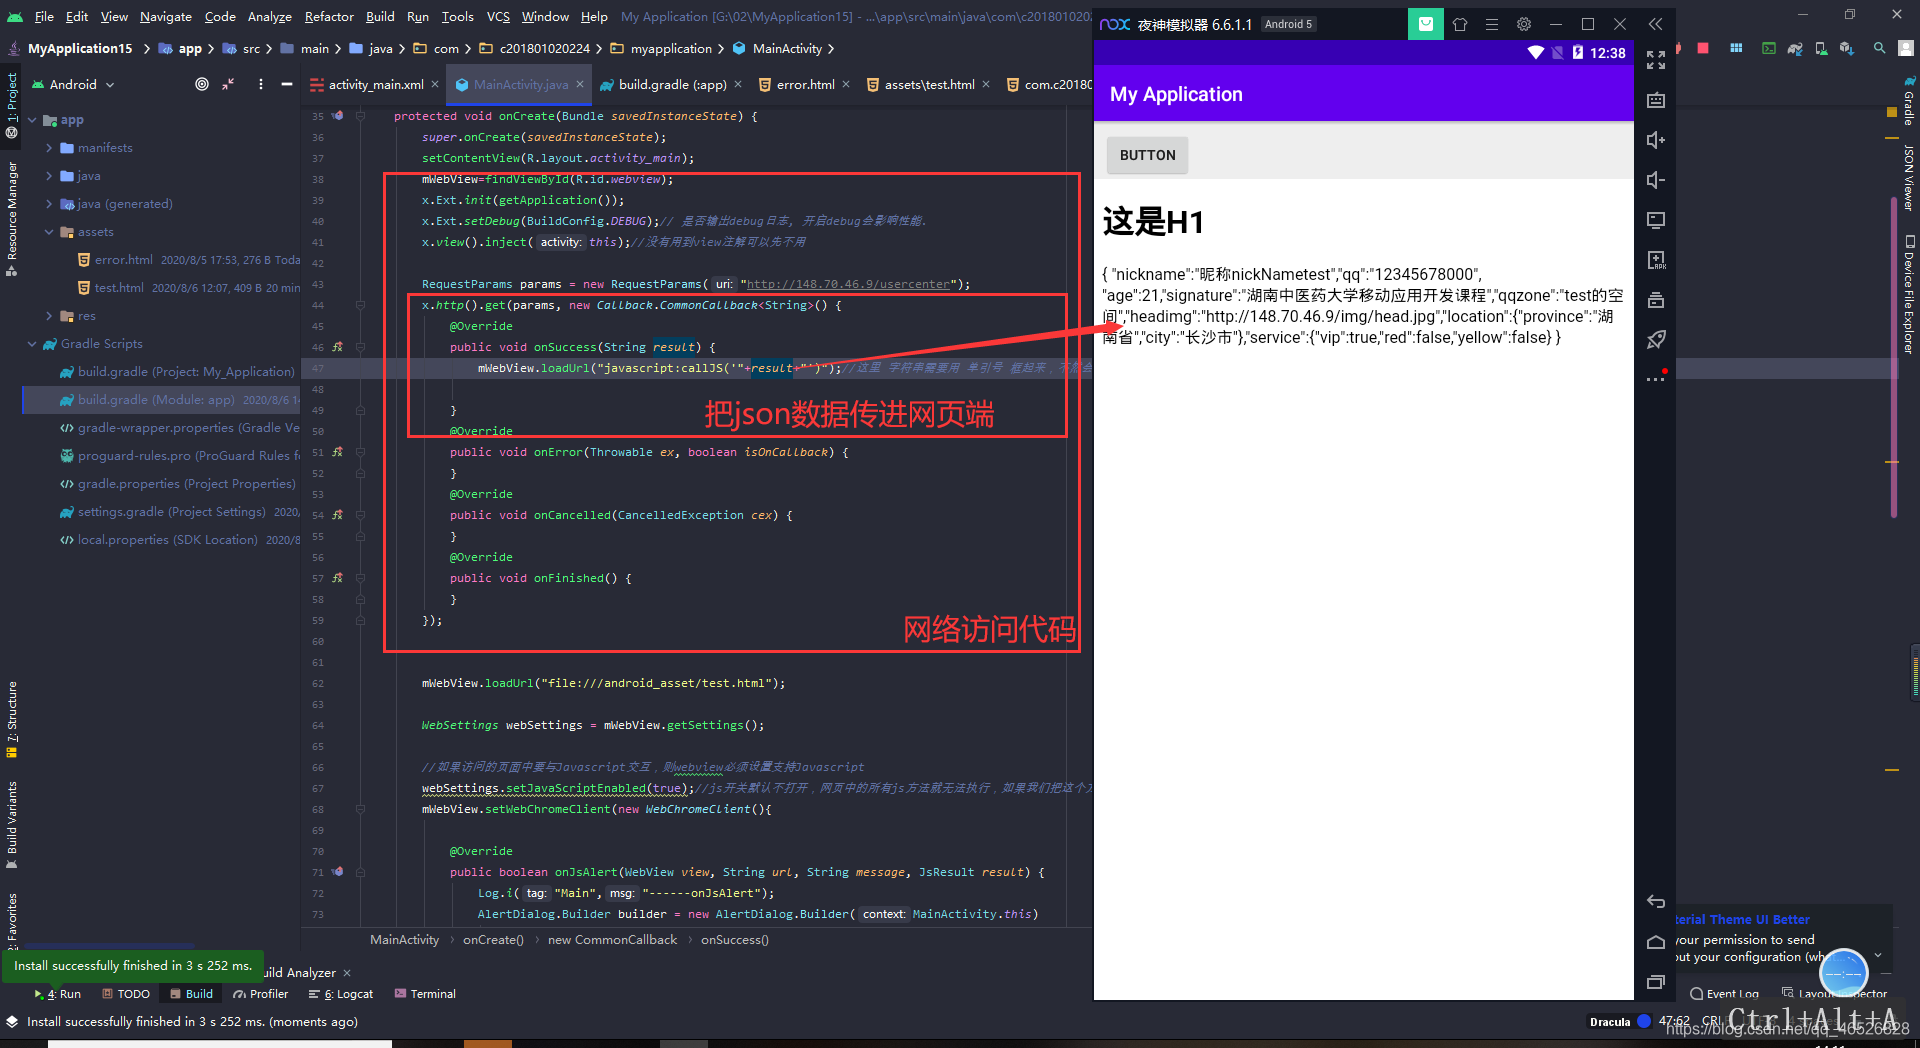Image resolution: width=1920 pixels, height=1048 pixels.
Task: Open the VCS menu
Action: pos(498,16)
